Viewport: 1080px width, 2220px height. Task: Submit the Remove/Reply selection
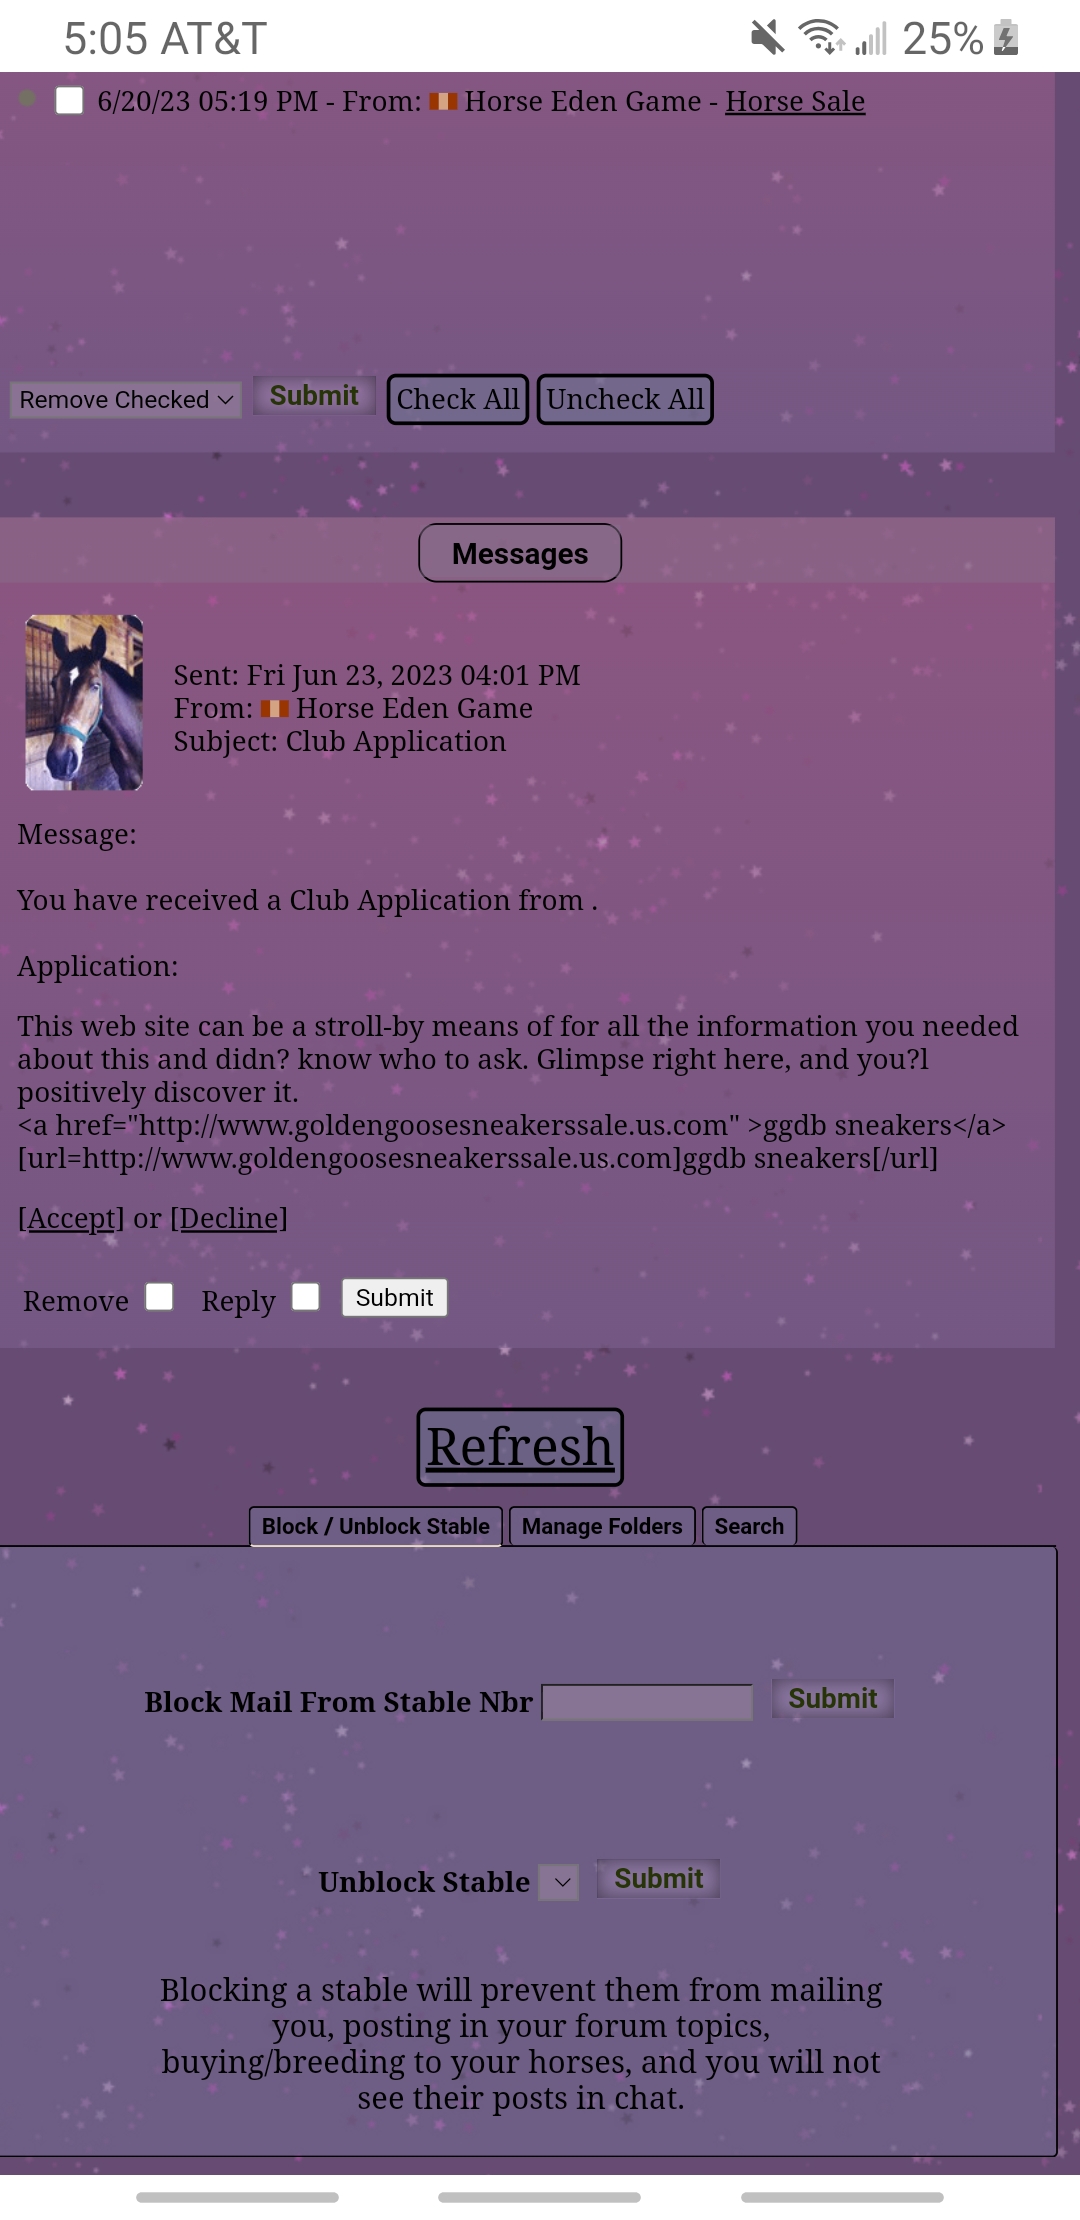pos(394,1298)
